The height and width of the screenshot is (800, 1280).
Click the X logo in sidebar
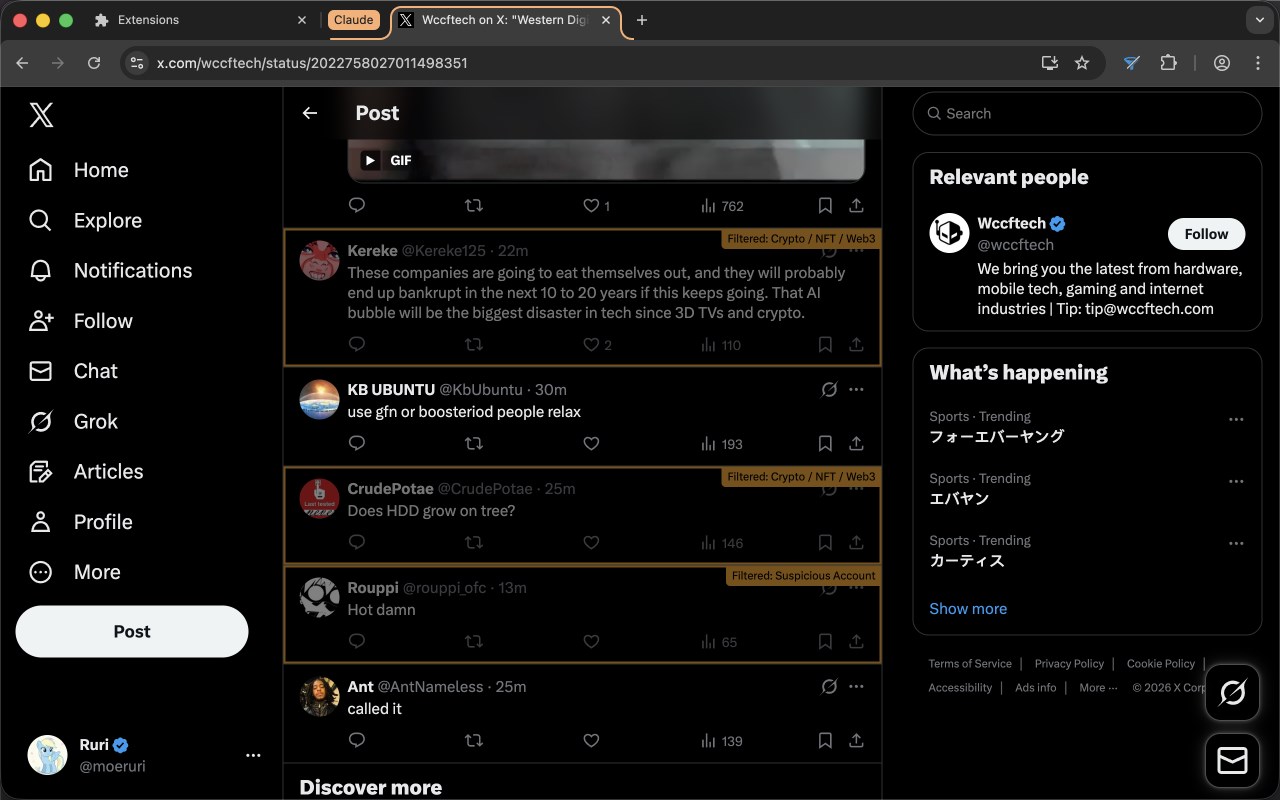point(41,115)
